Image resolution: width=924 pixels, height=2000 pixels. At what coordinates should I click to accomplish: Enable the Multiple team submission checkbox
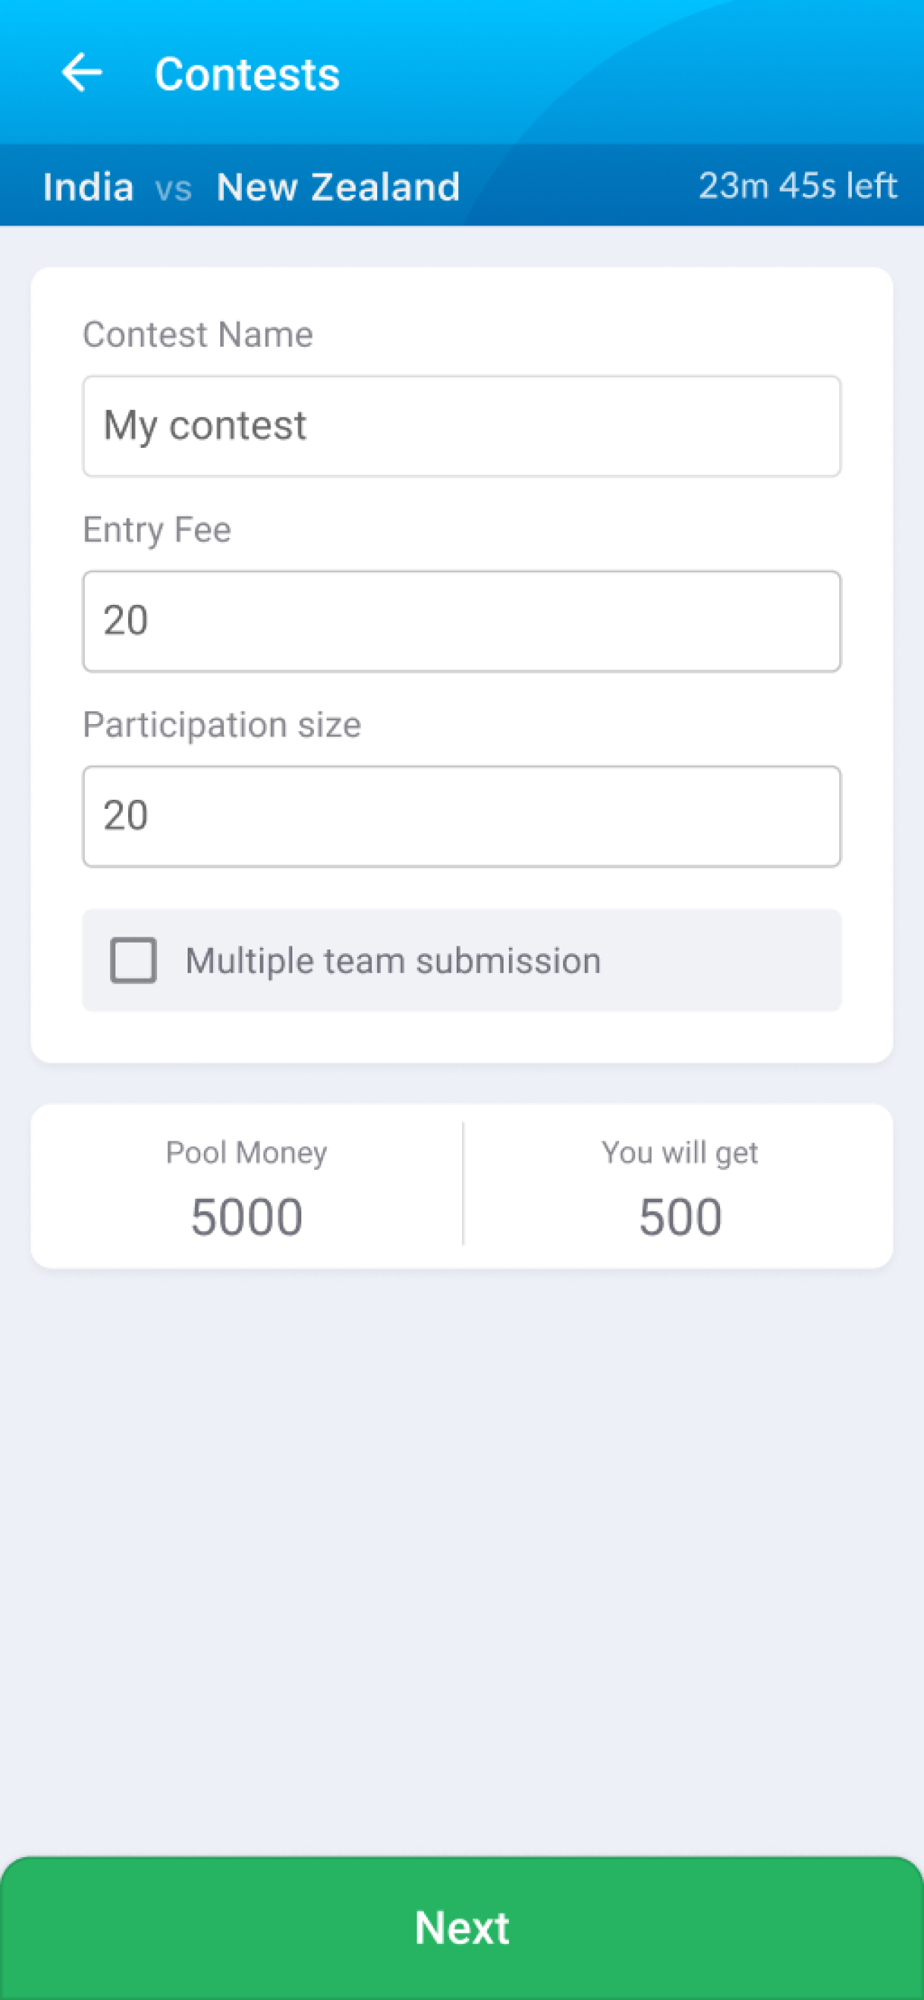133,960
